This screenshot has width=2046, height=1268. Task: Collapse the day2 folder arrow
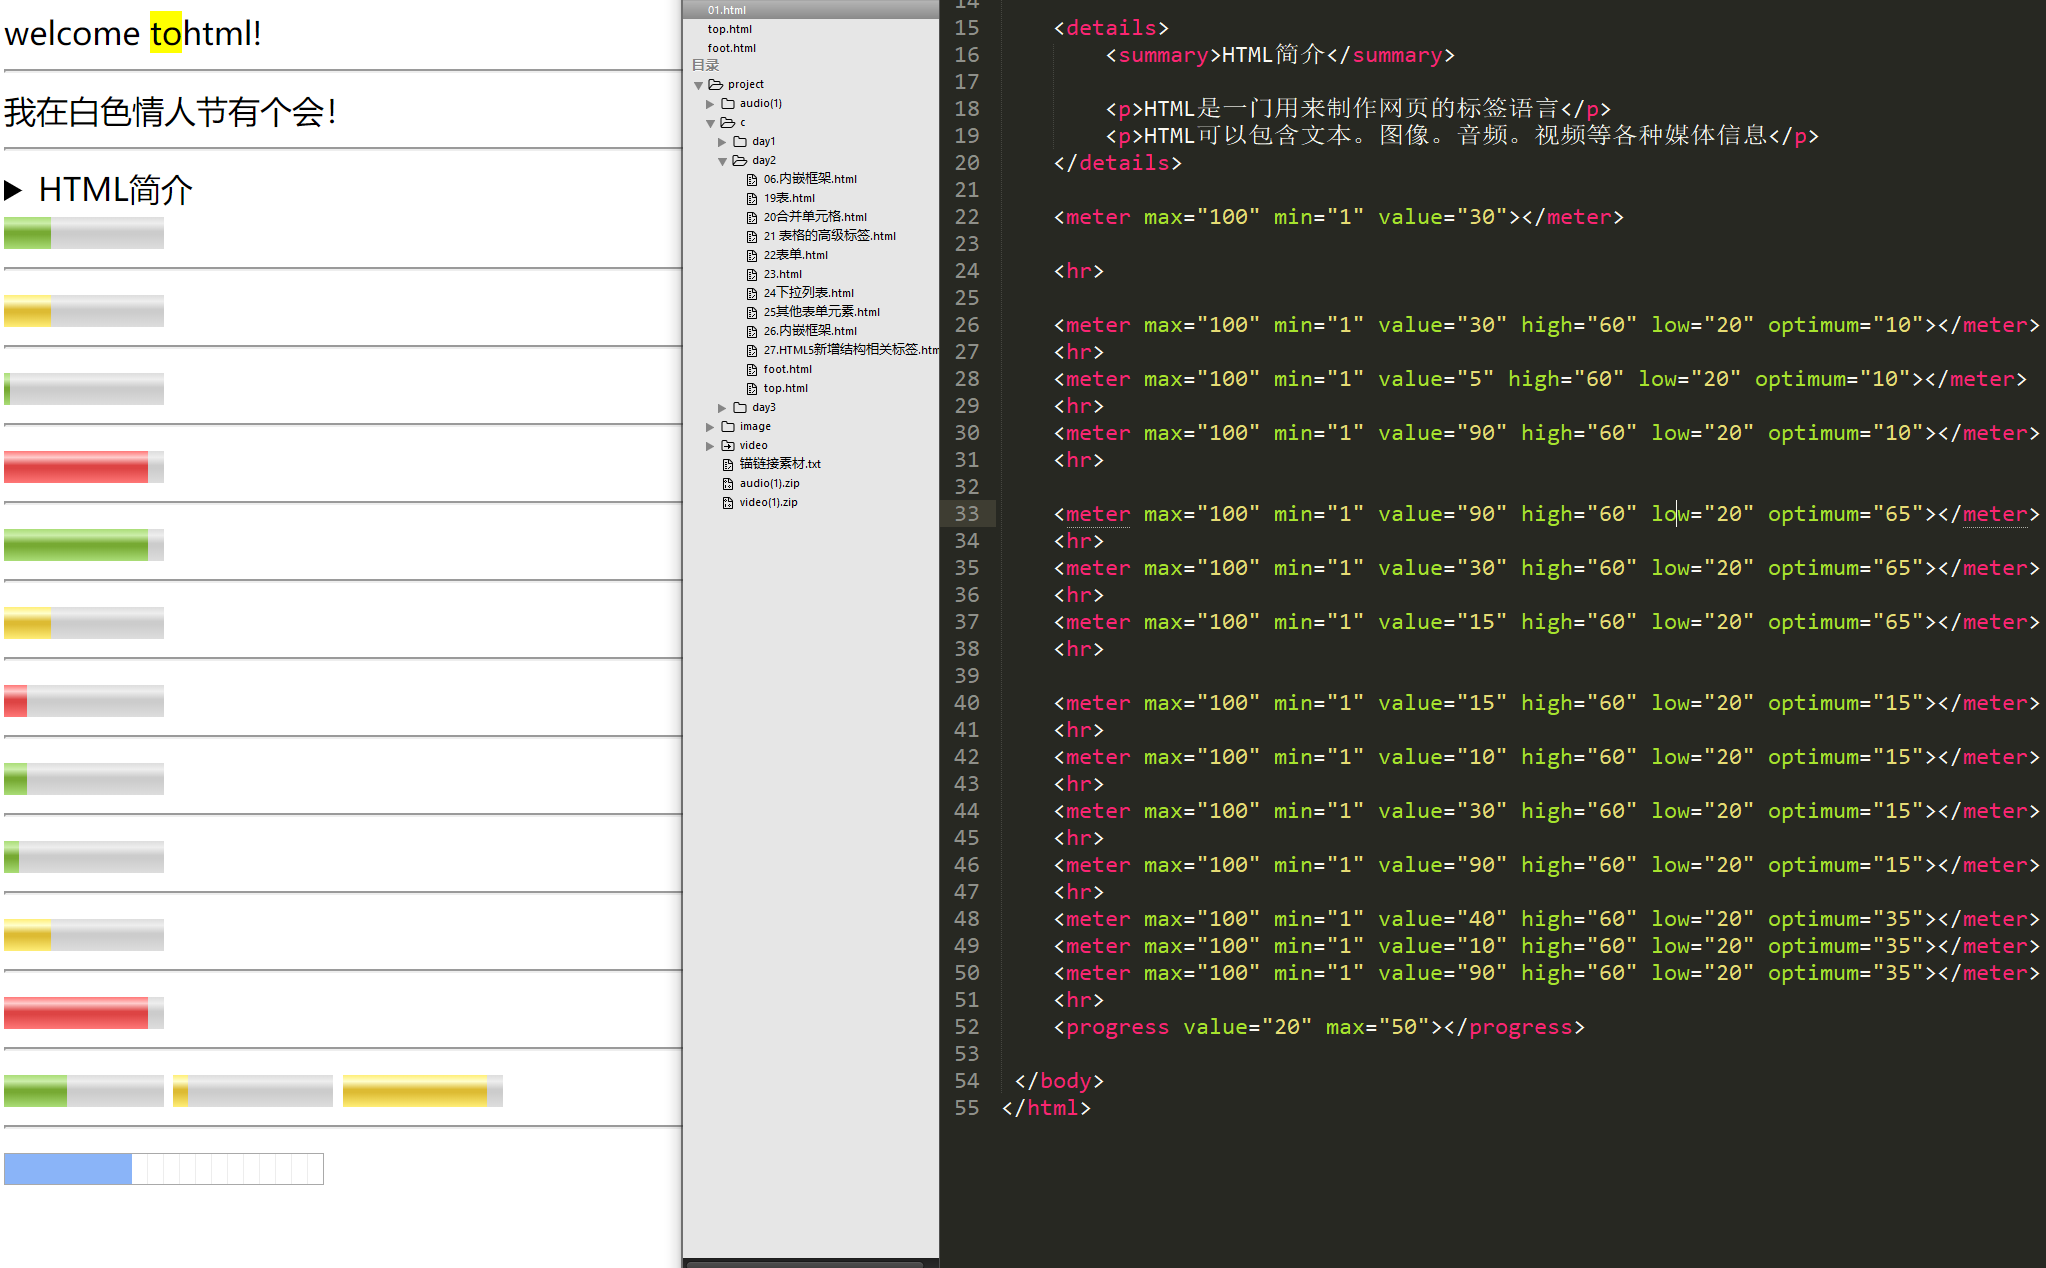click(x=722, y=161)
